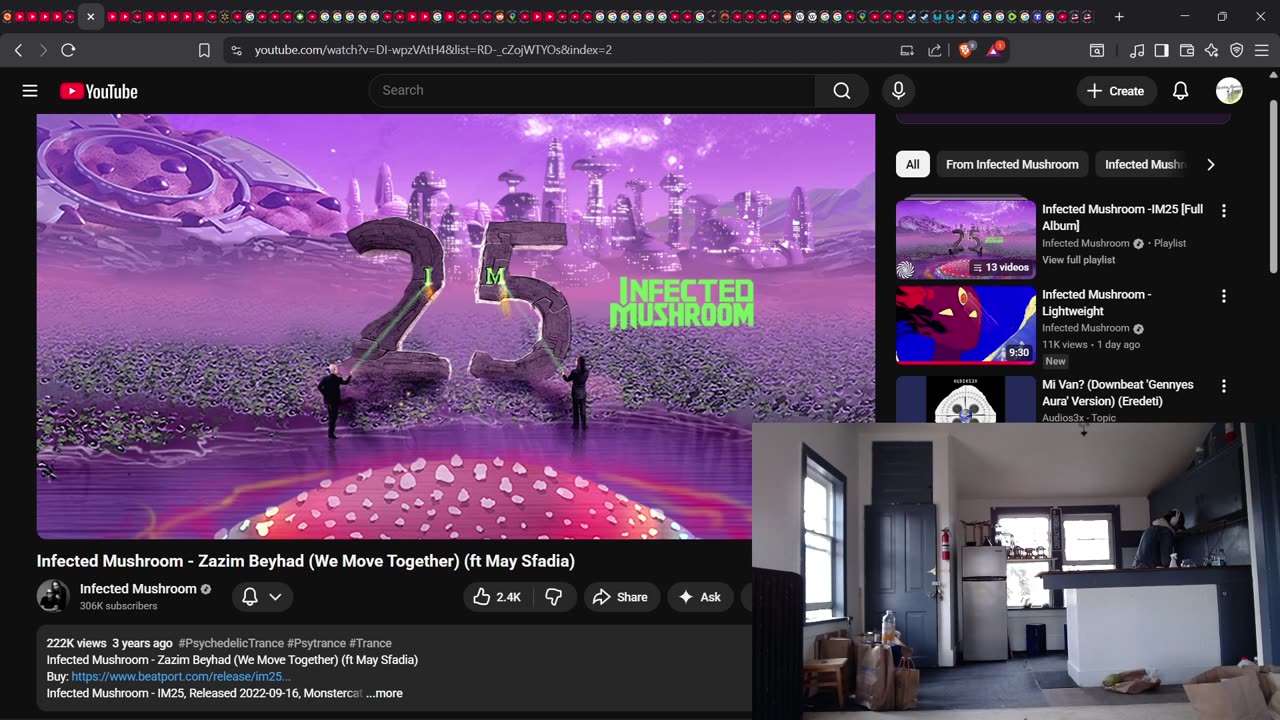View site information in address bar

pos(236,50)
